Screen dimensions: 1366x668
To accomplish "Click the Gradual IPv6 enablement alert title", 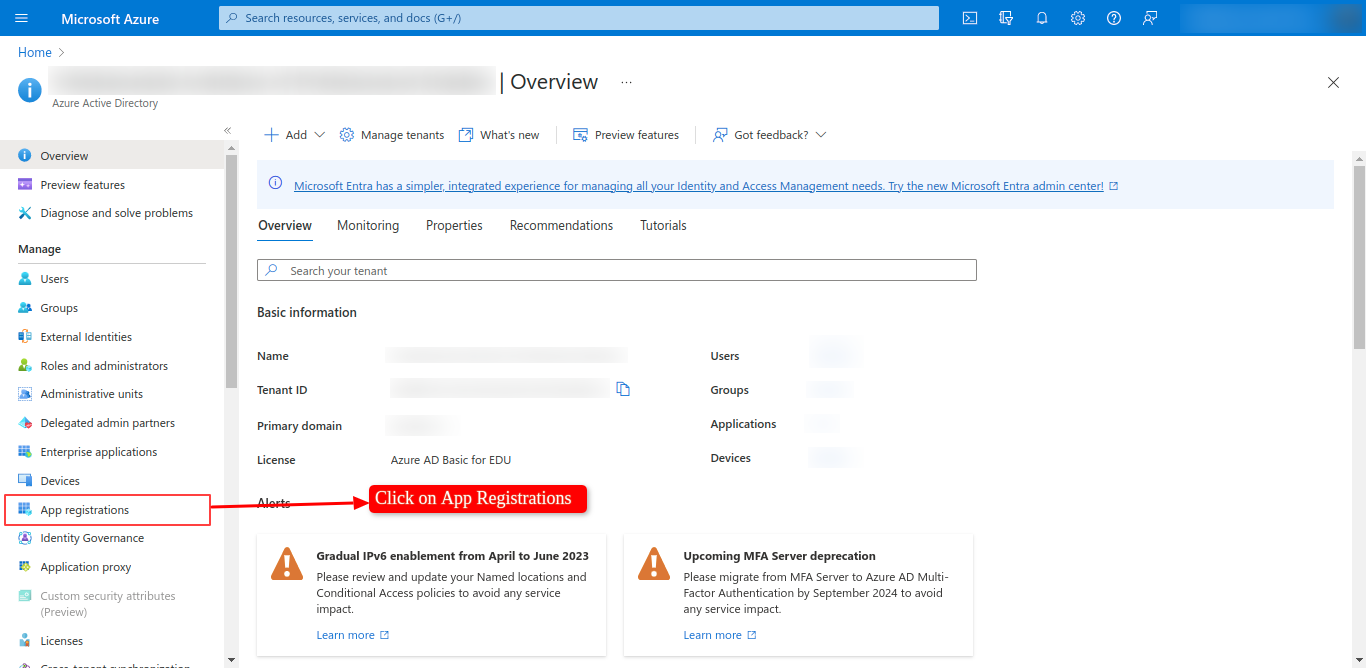I will 453,556.
